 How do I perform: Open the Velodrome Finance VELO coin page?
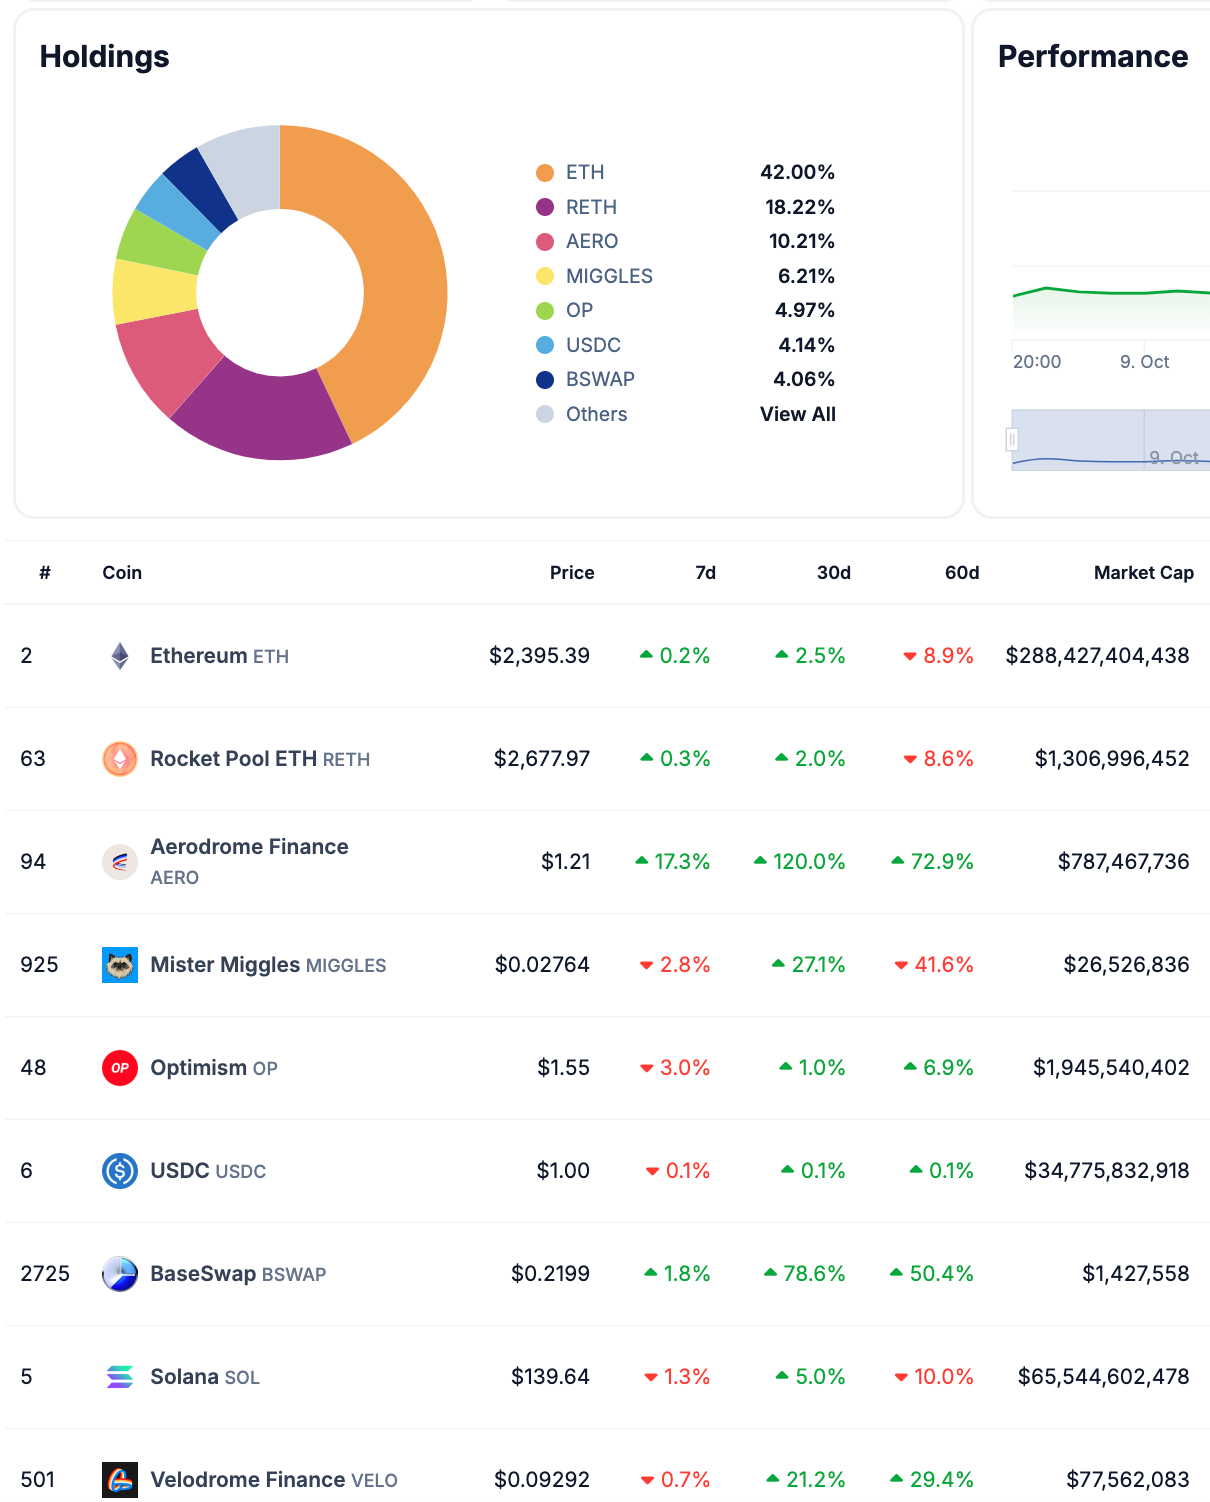tap(274, 1480)
